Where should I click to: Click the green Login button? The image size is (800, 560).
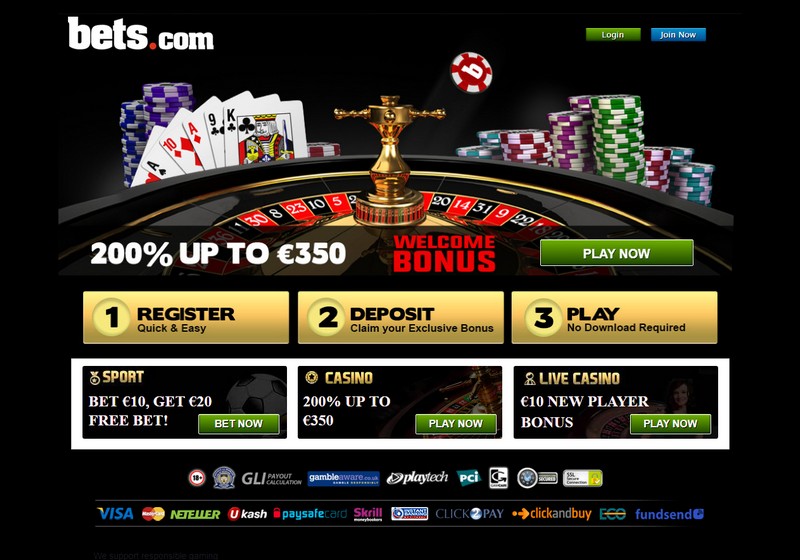tap(613, 35)
